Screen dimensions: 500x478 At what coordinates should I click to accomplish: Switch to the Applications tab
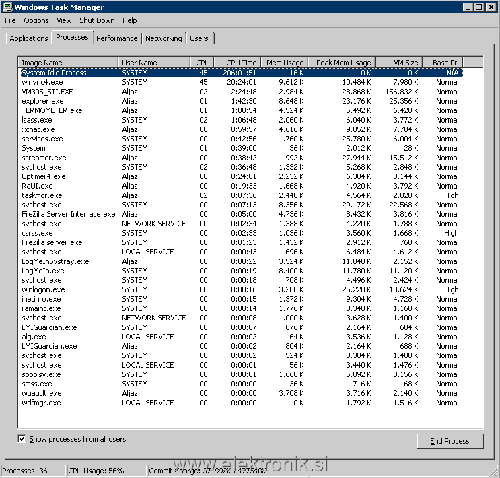coord(29,38)
